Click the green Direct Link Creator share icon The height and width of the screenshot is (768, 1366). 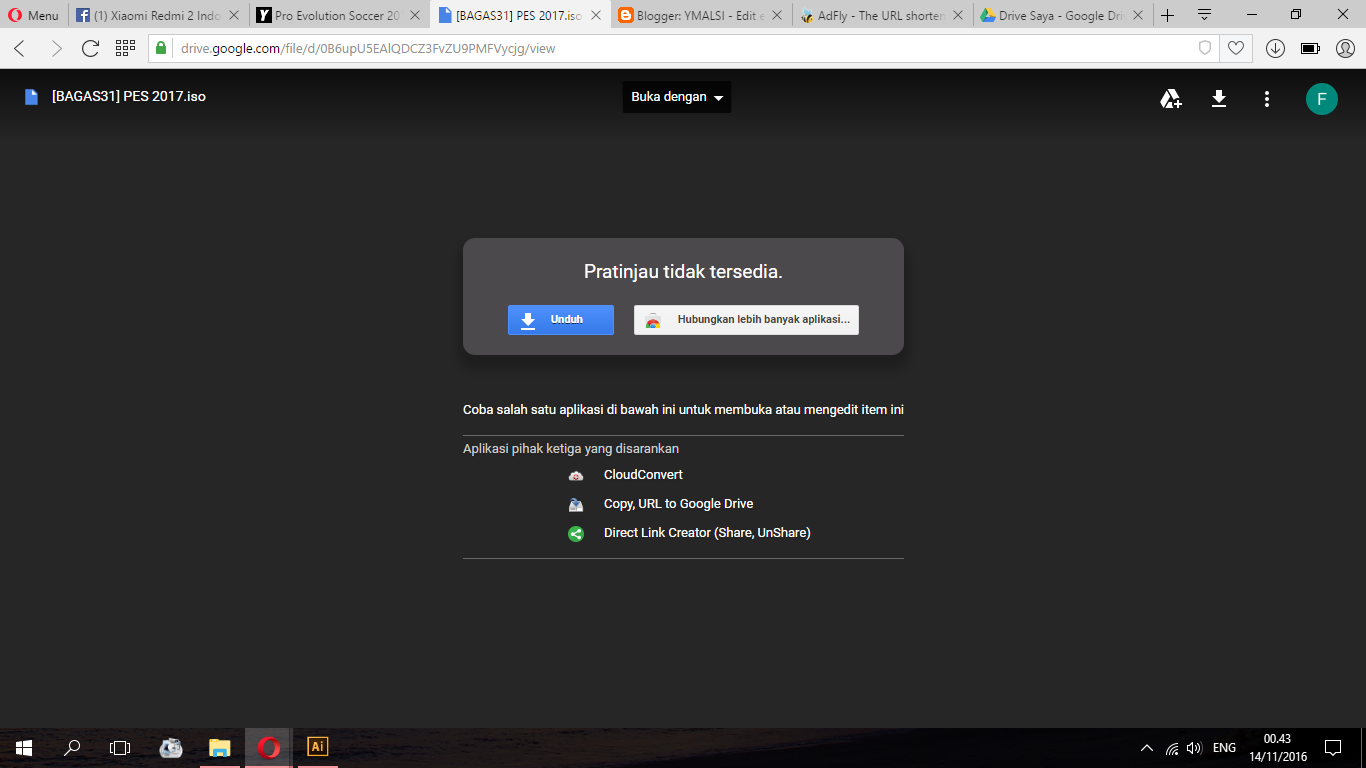click(x=576, y=534)
